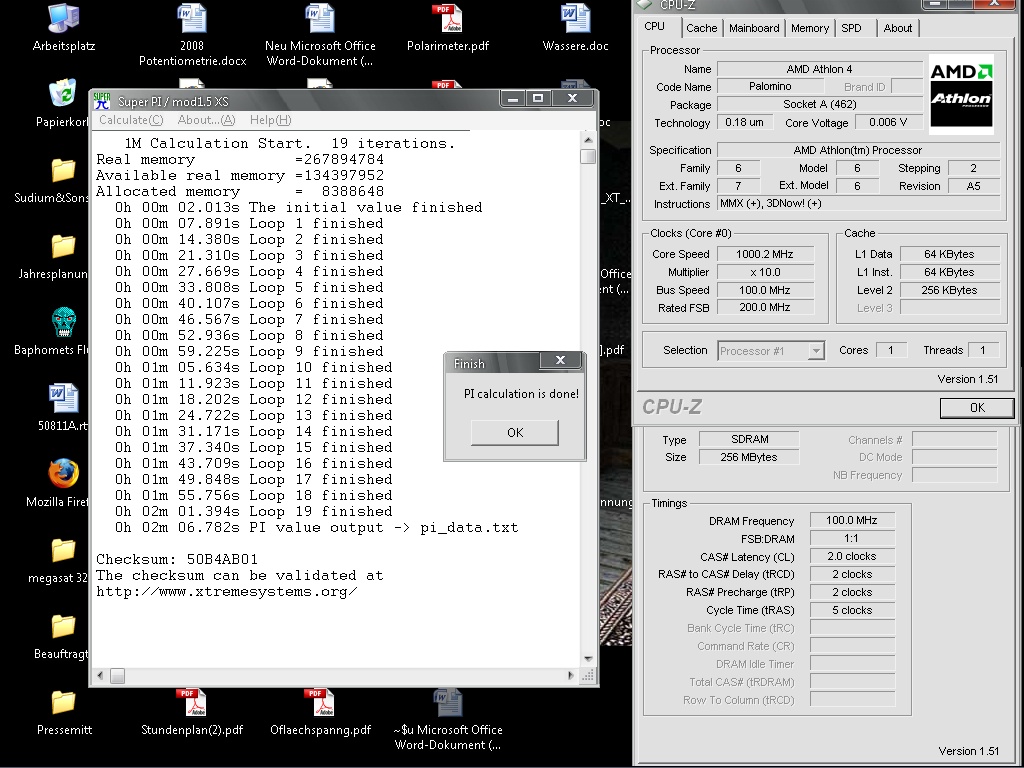Click the Core Speed value 1000.2 MHz

[x=765, y=254]
